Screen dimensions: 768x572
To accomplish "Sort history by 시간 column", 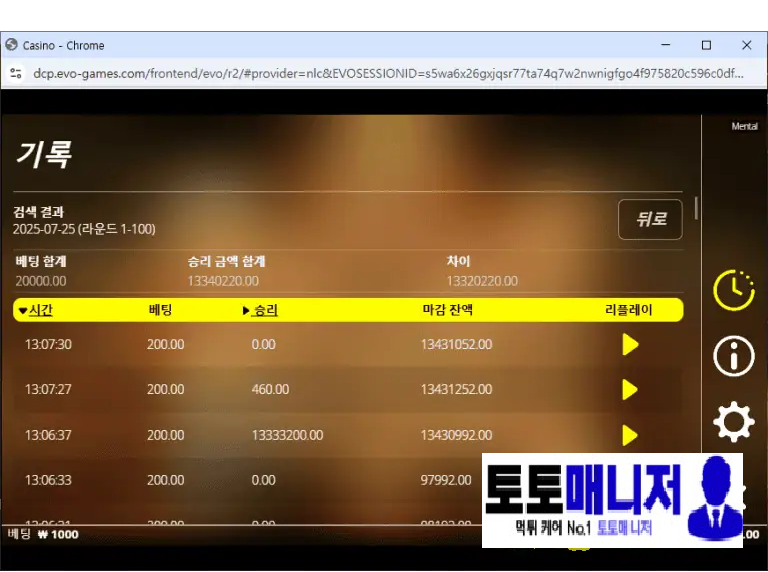I will (x=36, y=310).
